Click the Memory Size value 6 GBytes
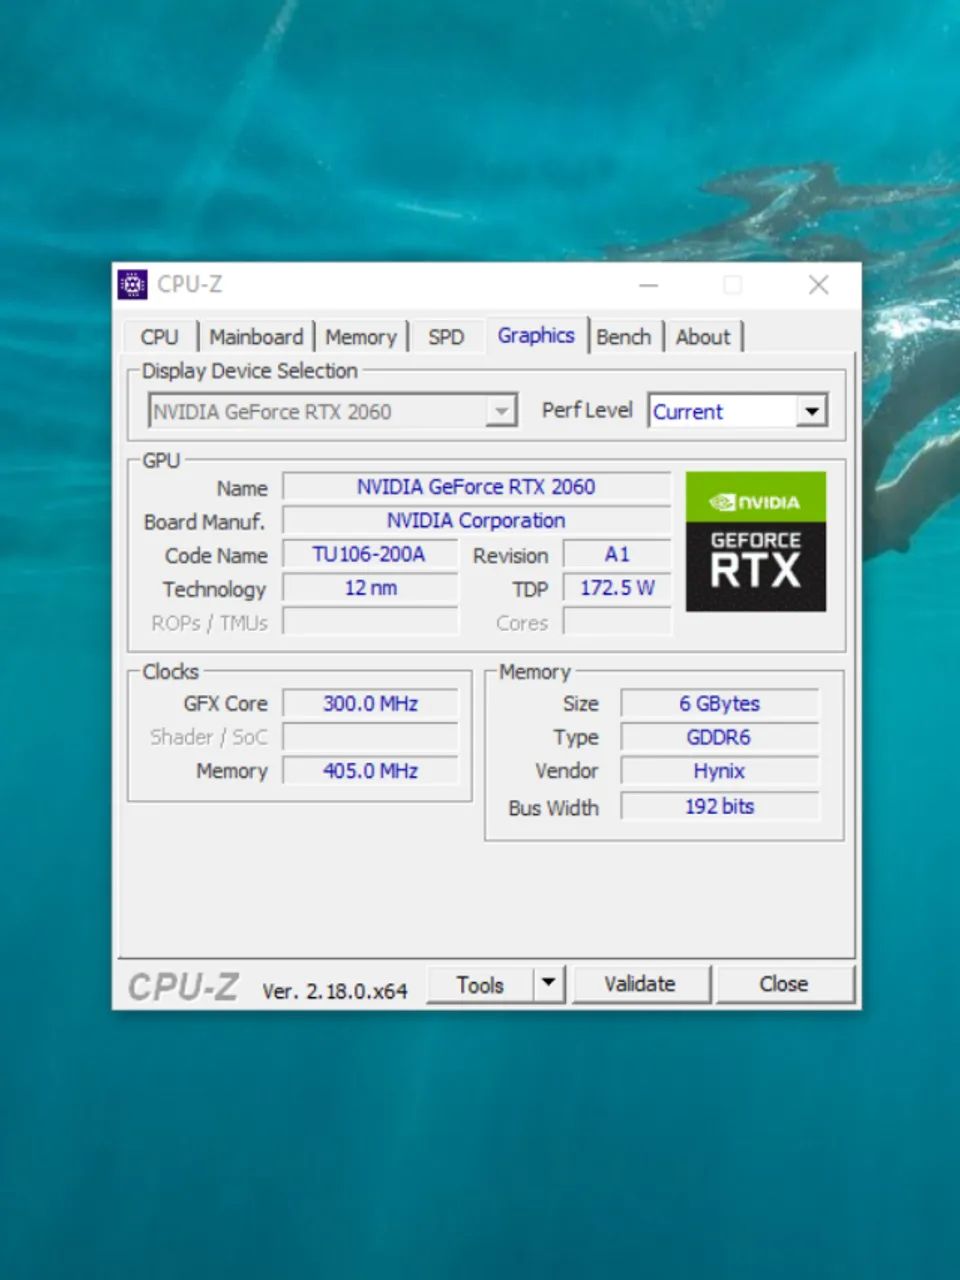Screen dimensions: 960x1280 tap(720, 704)
